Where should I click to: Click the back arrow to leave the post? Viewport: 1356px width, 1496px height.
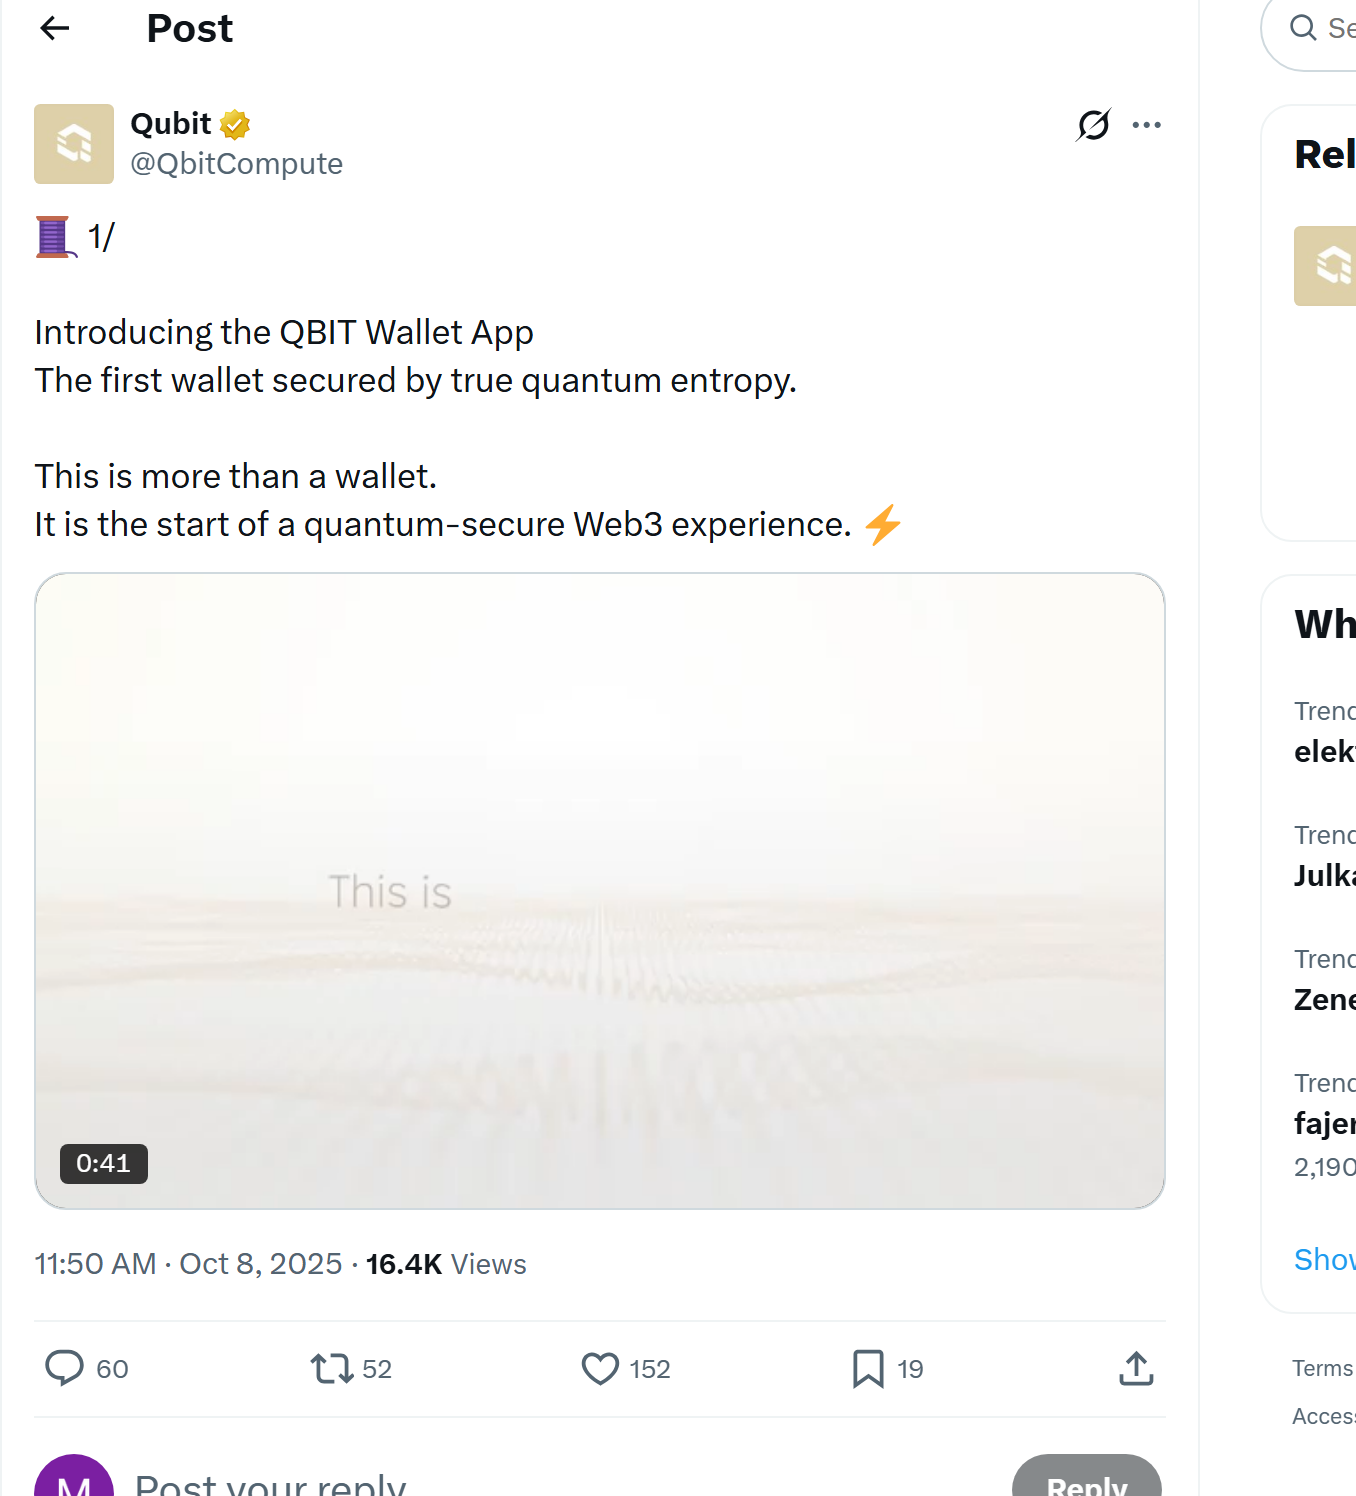tap(54, 28)
